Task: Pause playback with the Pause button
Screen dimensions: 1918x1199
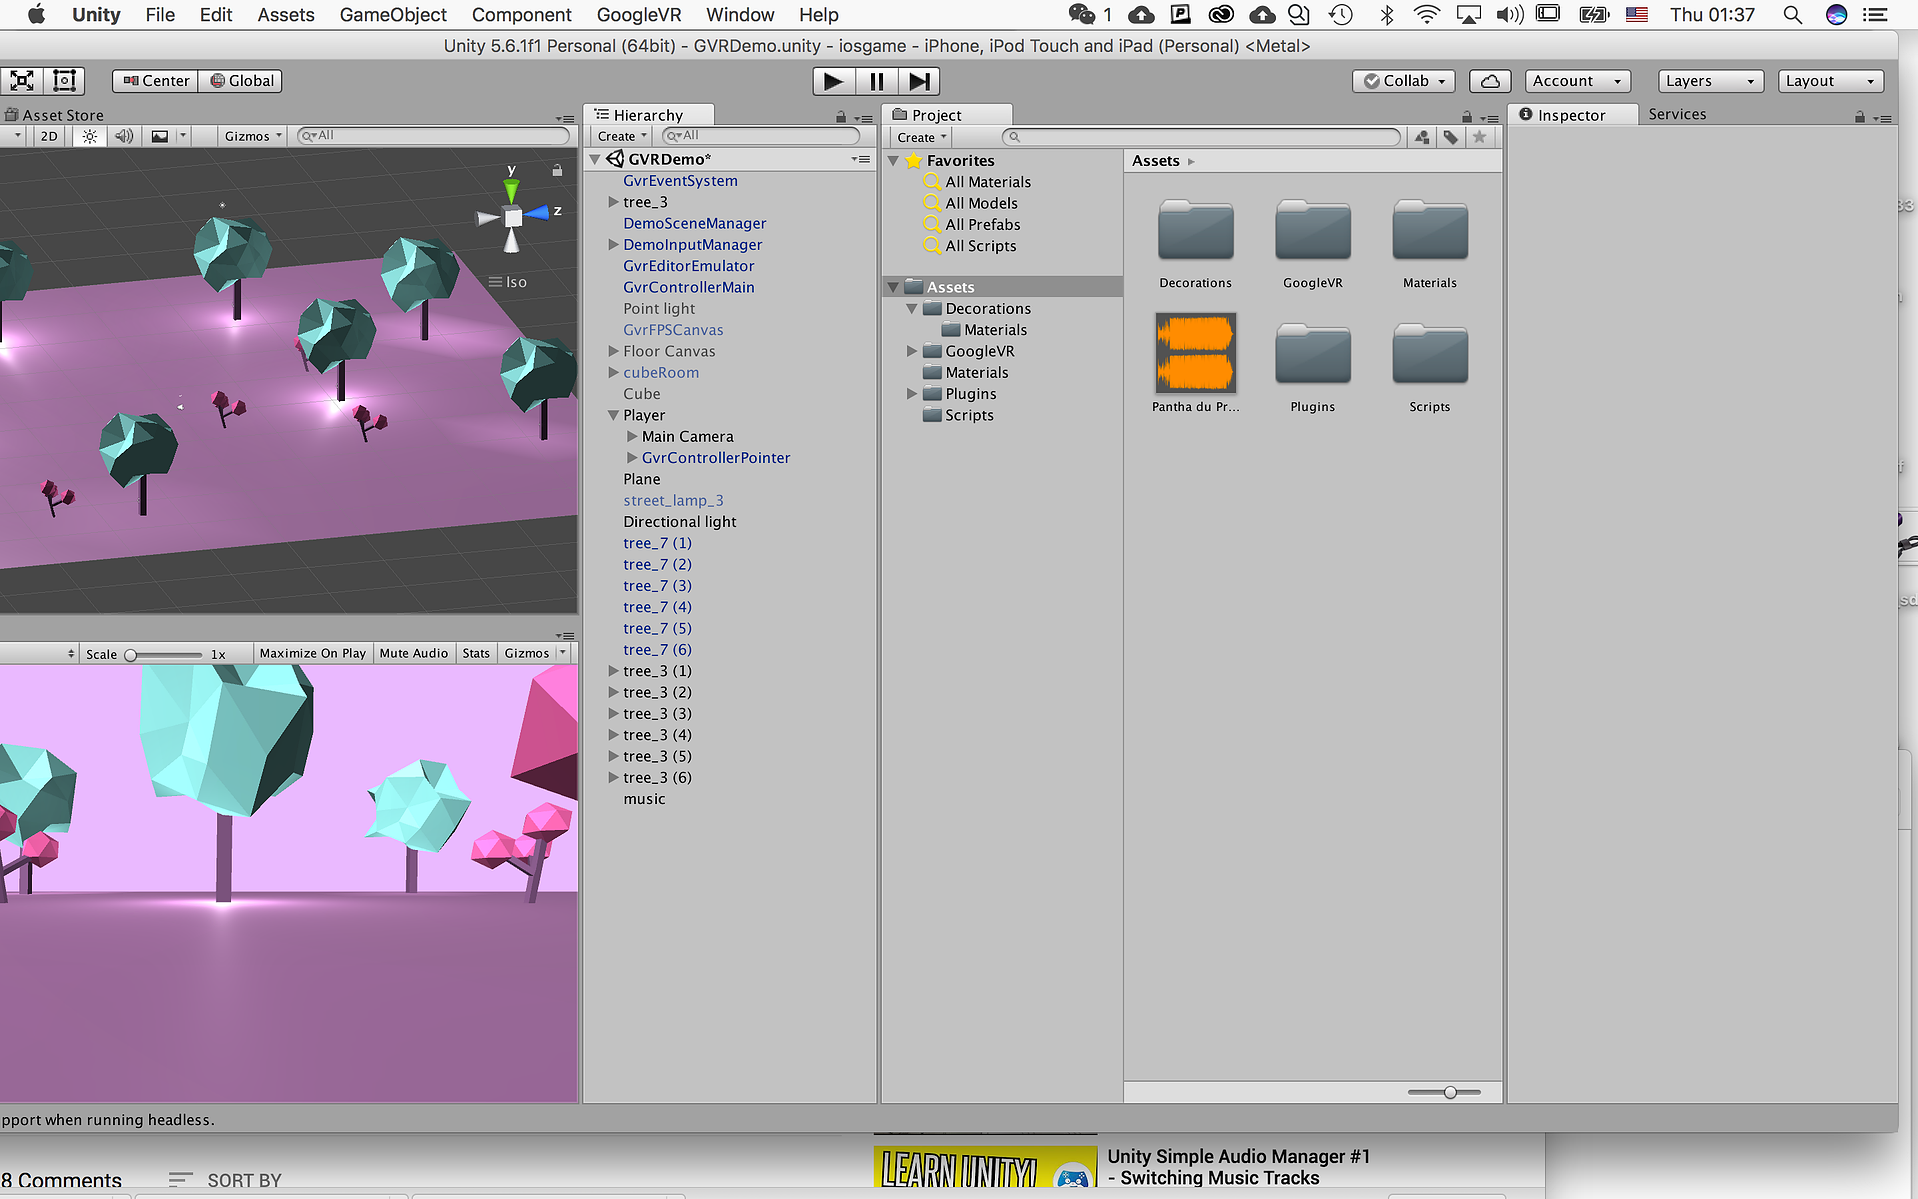Action: [x=876, y=81]
